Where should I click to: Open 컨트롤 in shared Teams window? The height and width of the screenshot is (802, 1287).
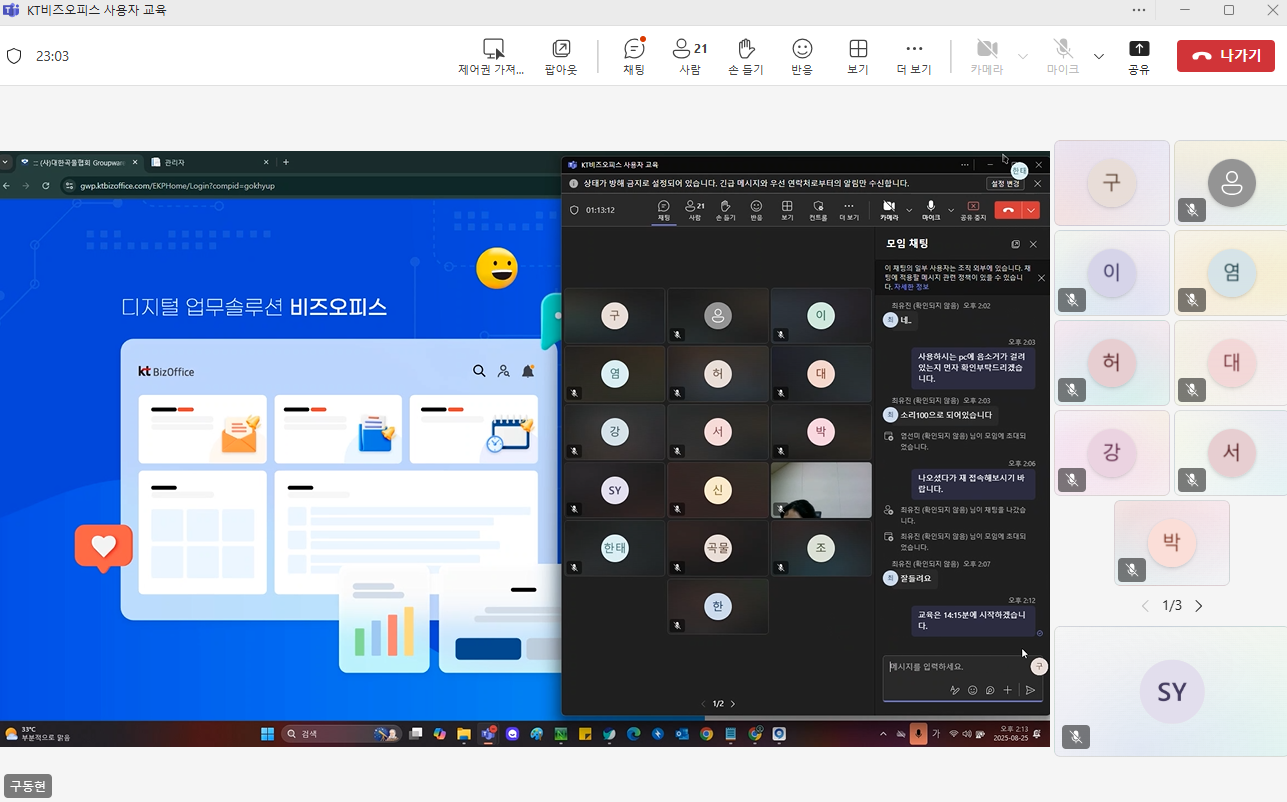(x=818, y=210)
